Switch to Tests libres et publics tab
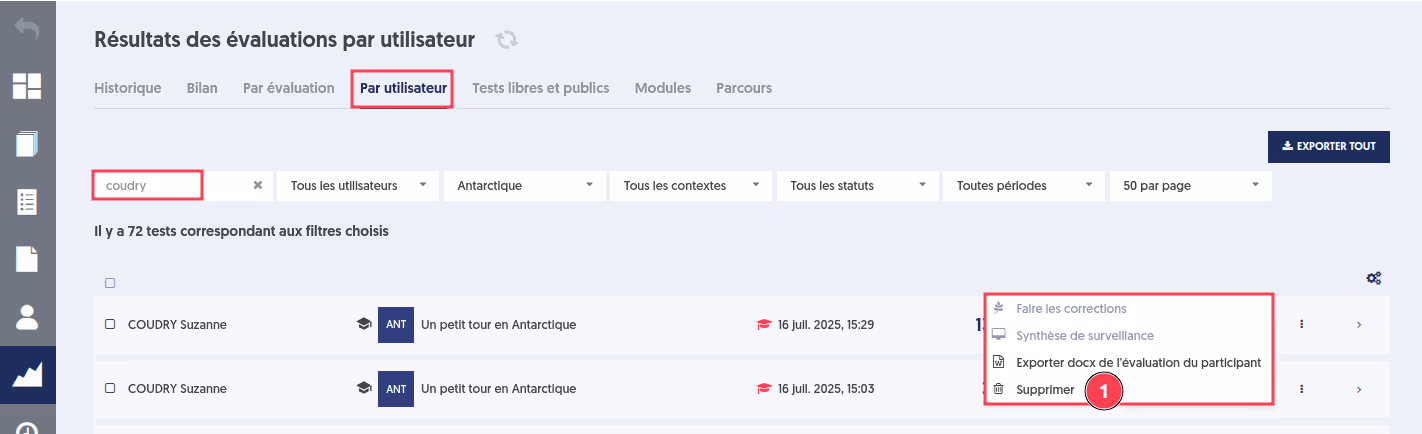The image size is (1422, 434). [541, 88]
